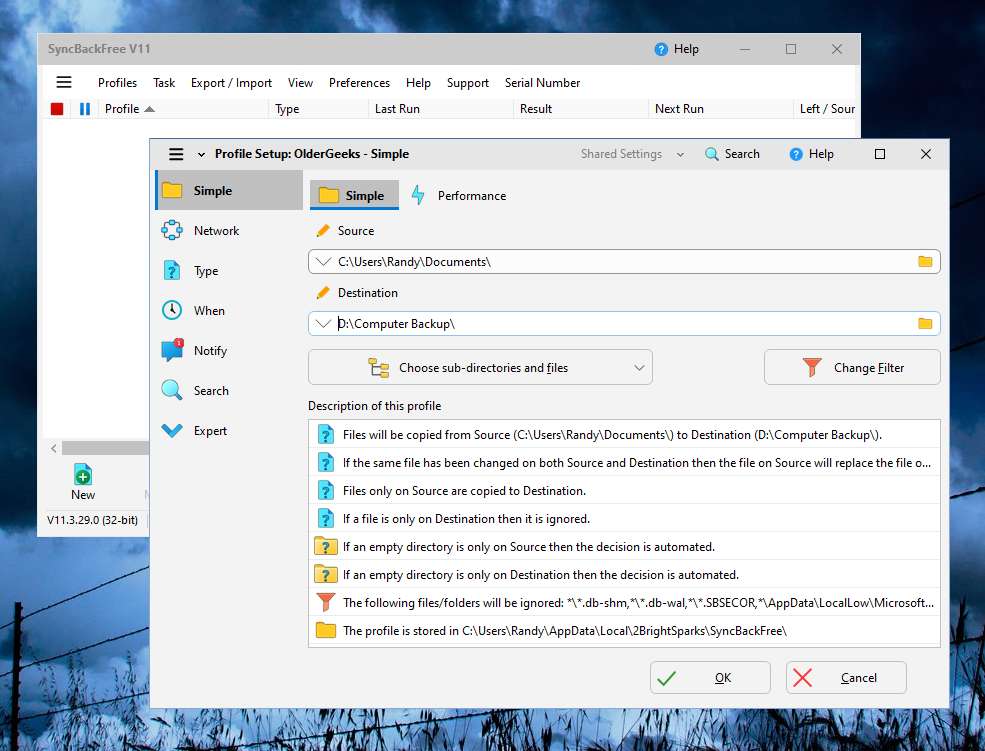The image size is (985, 751).
Task: Expand the Source path dropdown arrow
Action: click(323, 261)
